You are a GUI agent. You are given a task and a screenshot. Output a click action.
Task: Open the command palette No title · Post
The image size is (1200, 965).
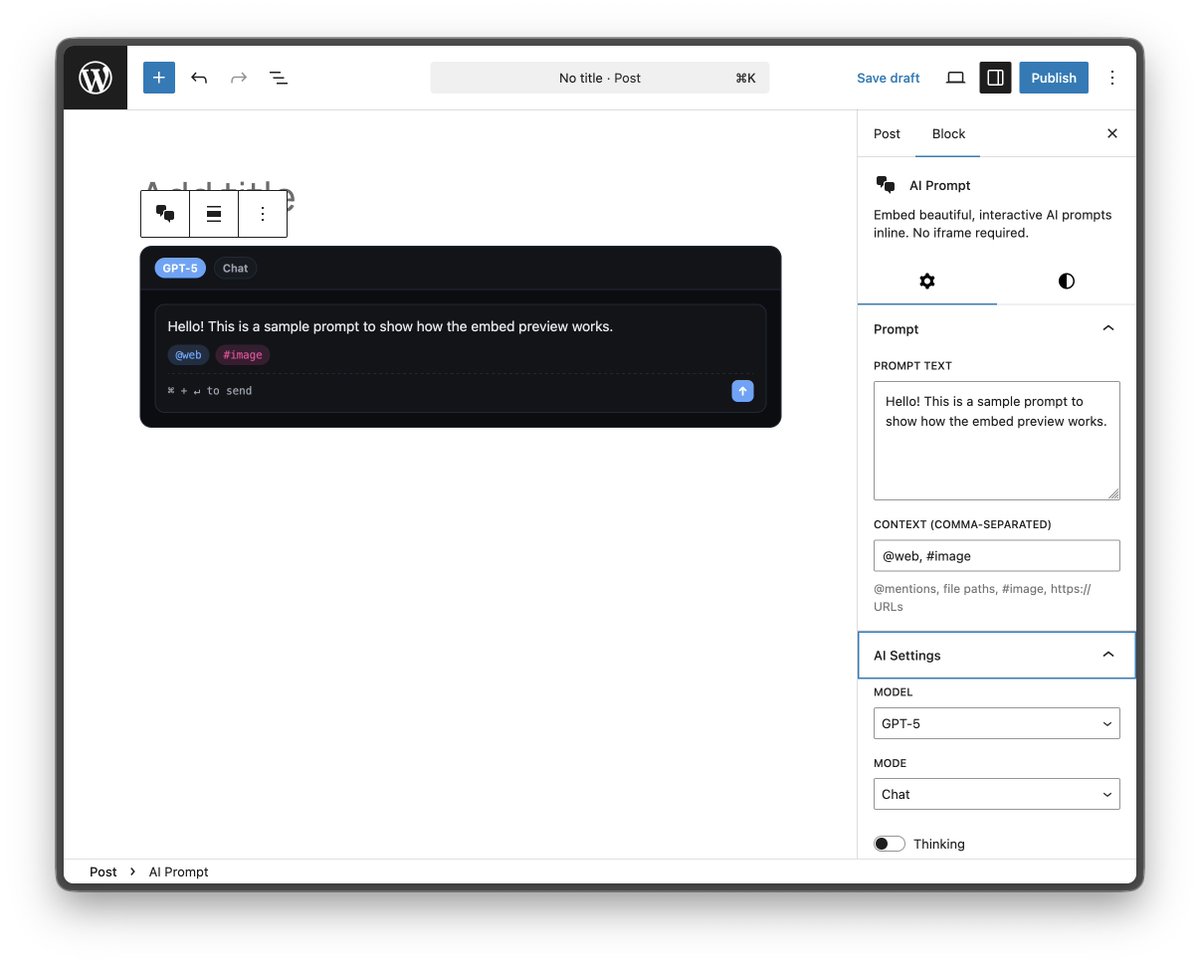click(600, 78)
